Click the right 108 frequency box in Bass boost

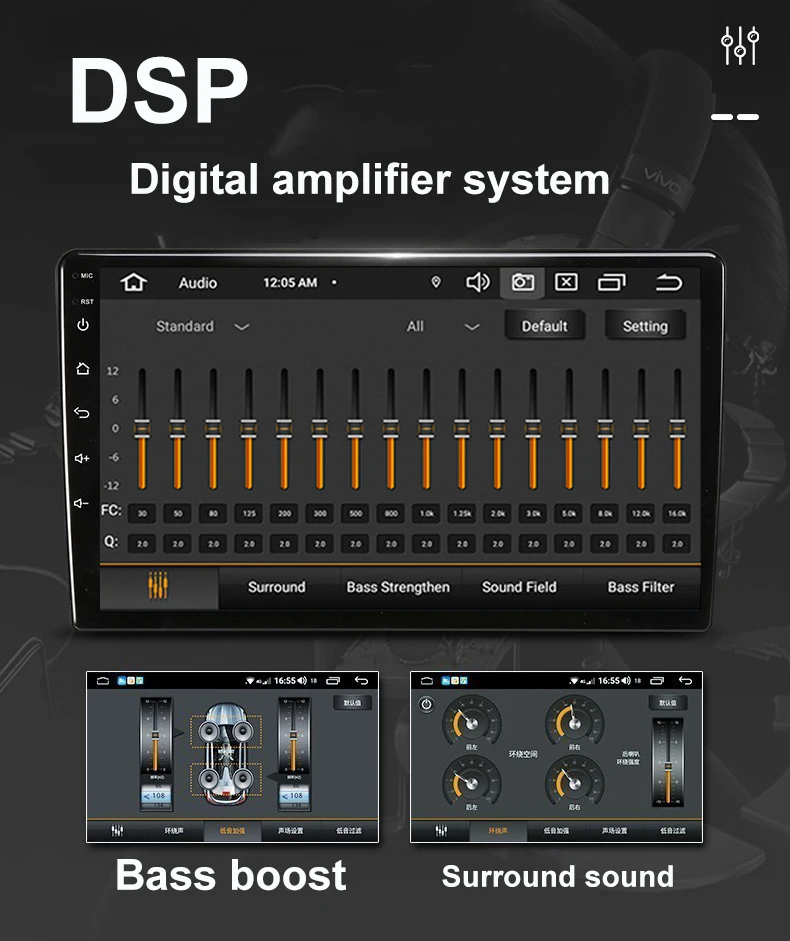[x=294, y=796]
